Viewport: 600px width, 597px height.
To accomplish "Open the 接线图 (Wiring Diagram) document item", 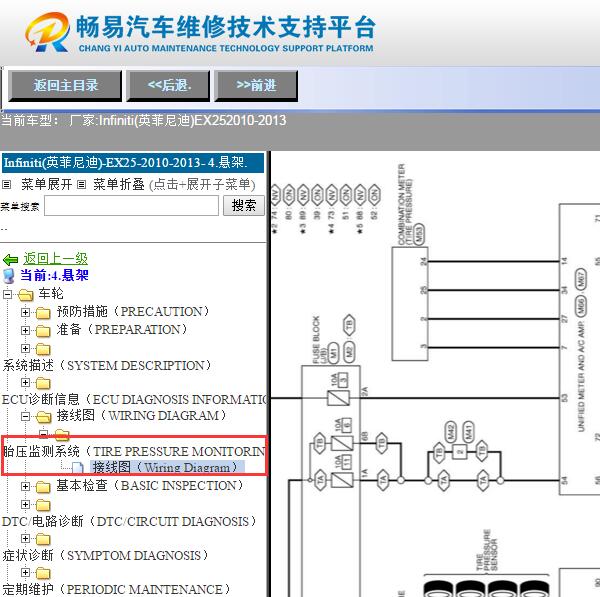I will tap(167, 467).
